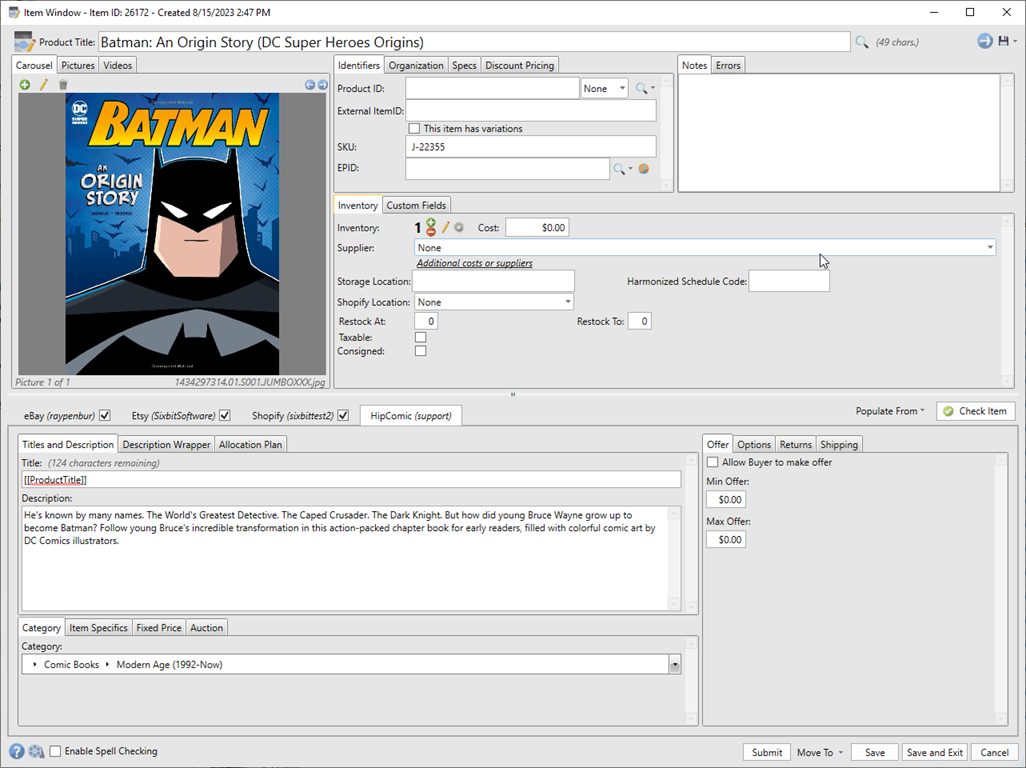Click the magnifier icon beside Product Title
The height and width of the screenshot is (768, 1026).
click(862, 42)
